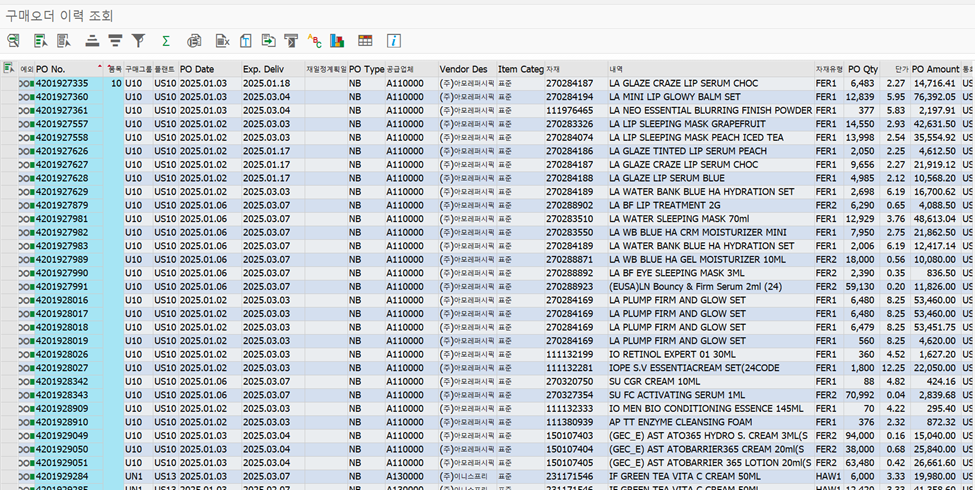This screenshot has width=975, height=490.
Task: Click the Exp. Deliv column header
Action: pyautogui.click(x=272, y=69)
